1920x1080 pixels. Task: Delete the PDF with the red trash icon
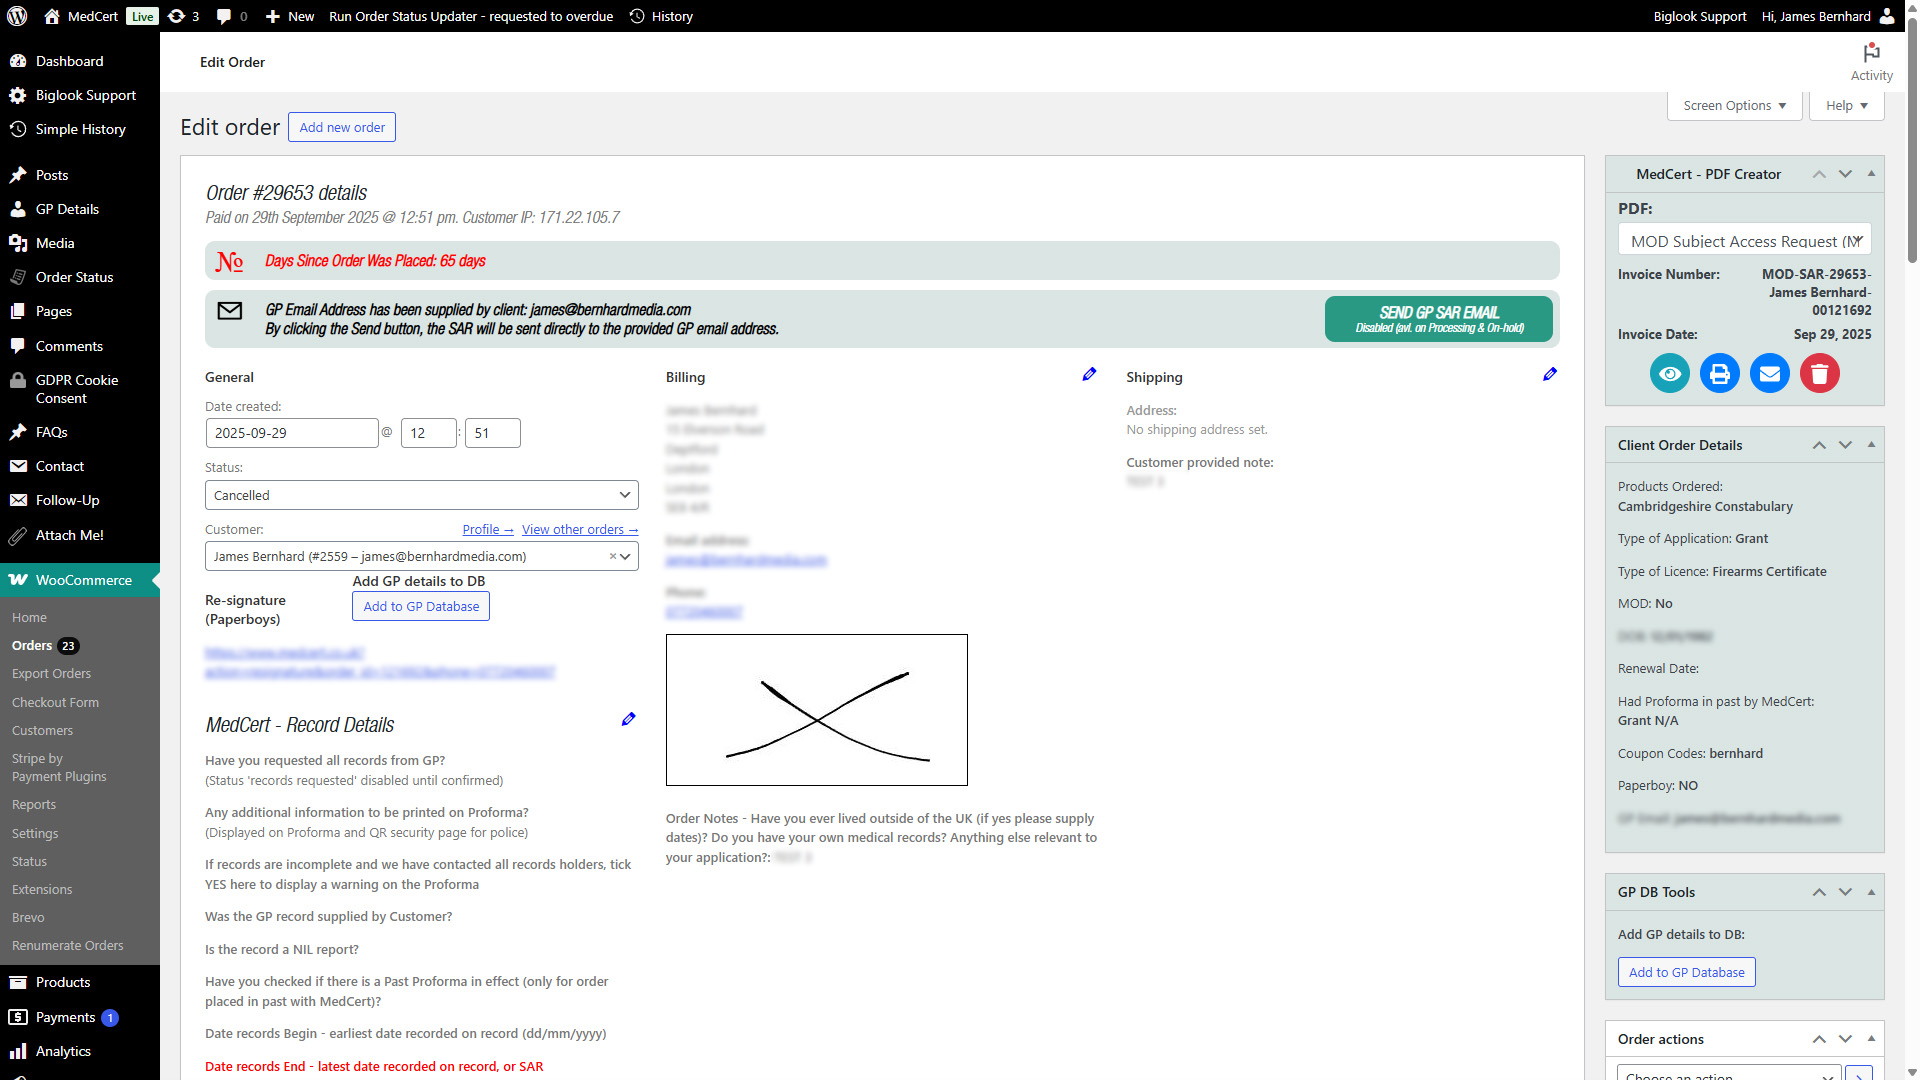pyautogui.click(x=1820, y=374)
